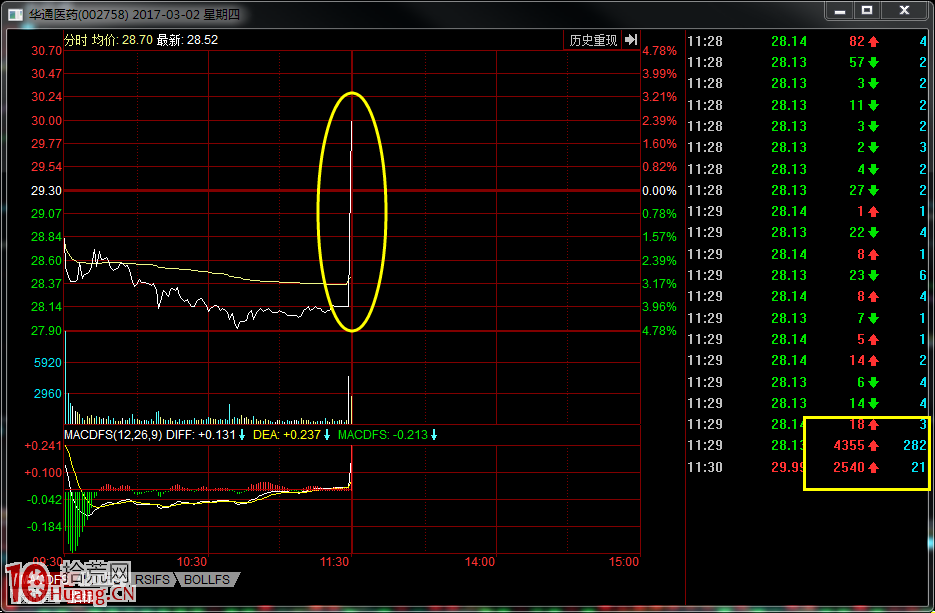The image size is (935, 613).
Task: Click the 10:30 time axis label
Action: [x=192, y=562]
